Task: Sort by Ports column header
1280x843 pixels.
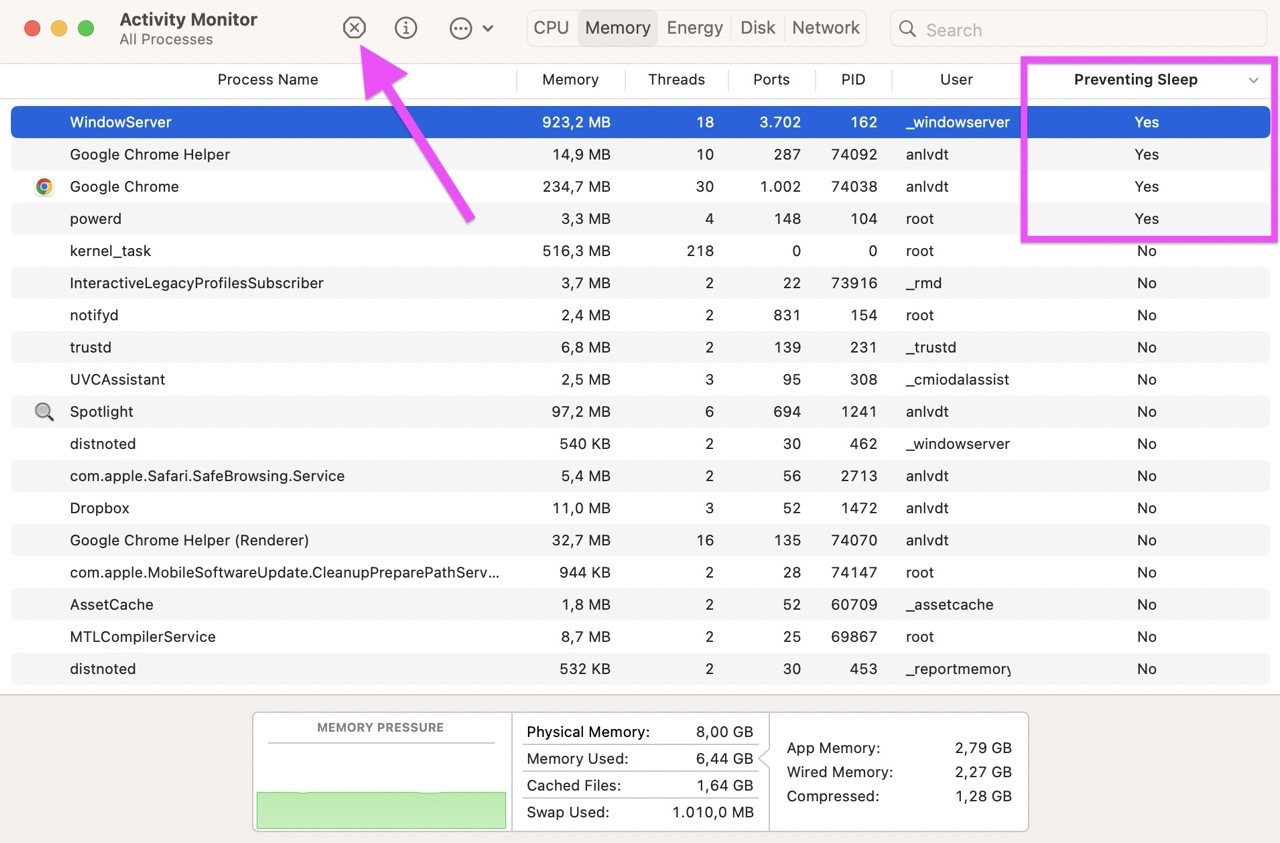Action: click(771, 80)
